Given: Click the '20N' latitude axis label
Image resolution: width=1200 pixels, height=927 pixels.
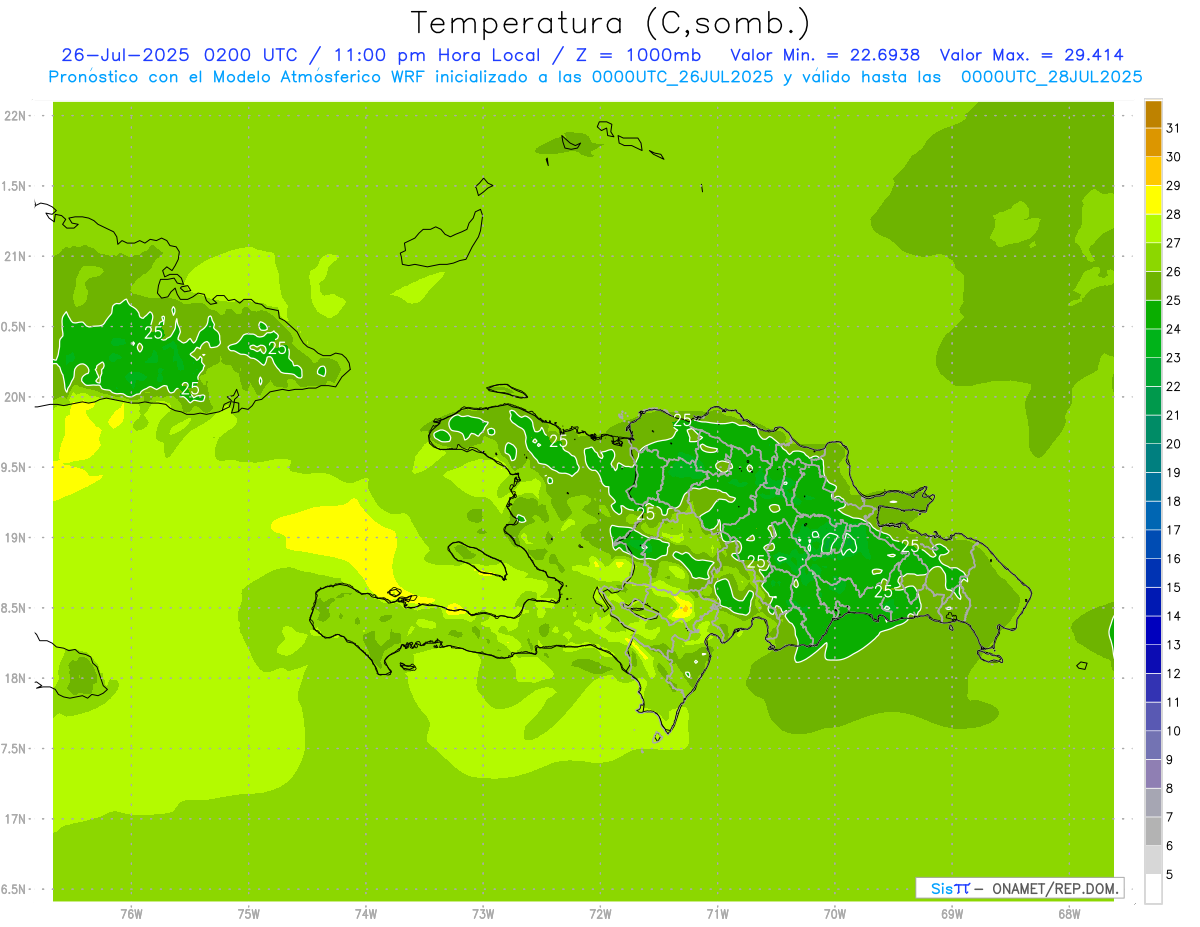Looking at the screenshot, I should tap(15, 397).
